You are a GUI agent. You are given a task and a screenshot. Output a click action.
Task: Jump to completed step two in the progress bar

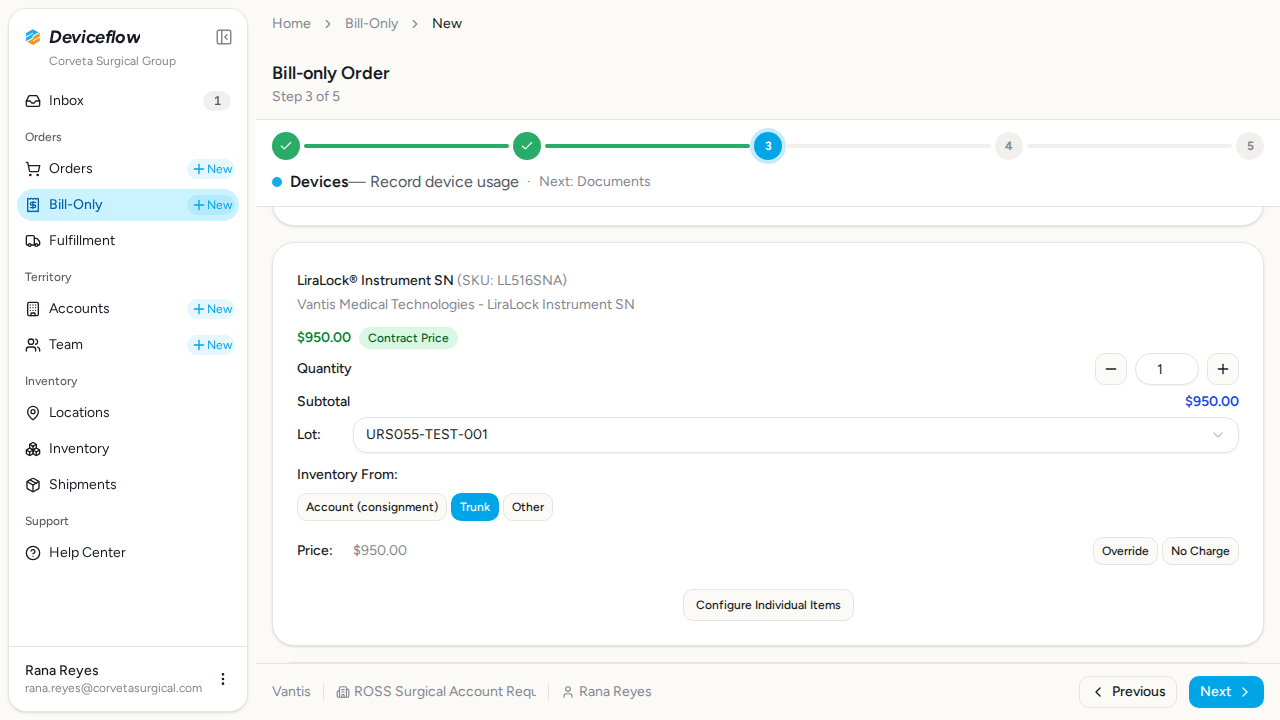(527, 146)
